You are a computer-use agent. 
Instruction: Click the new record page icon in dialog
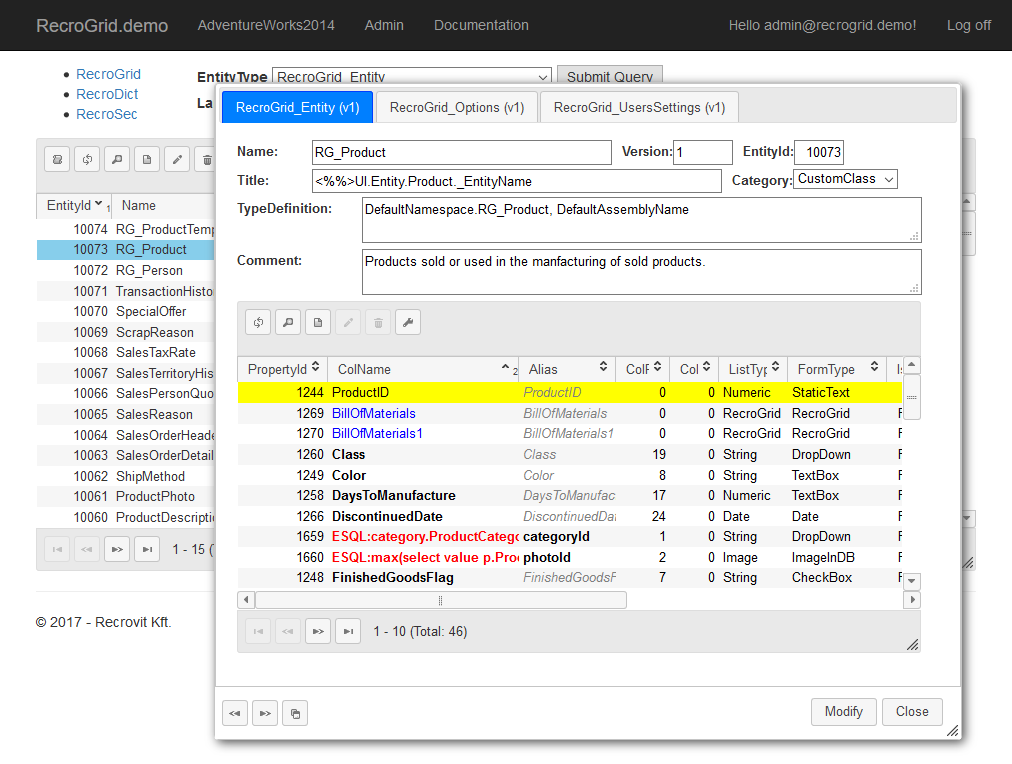318,322
